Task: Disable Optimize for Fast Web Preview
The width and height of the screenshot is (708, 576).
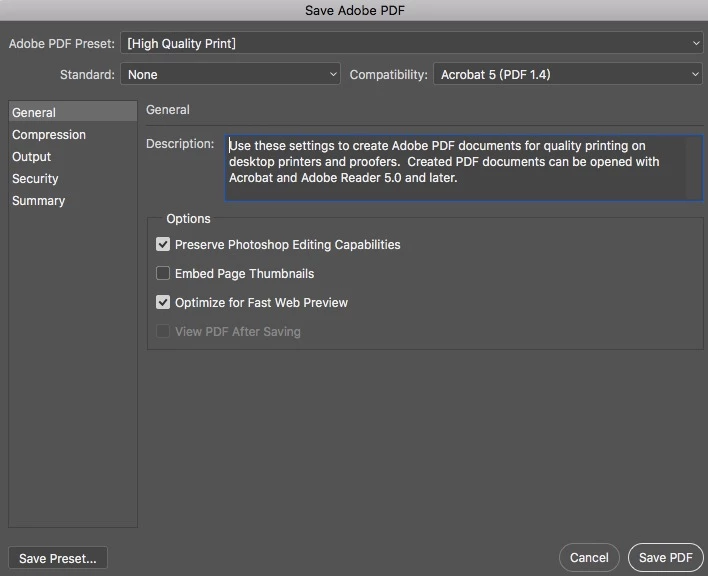Action: pyautogui.click(x=163, y=302)
